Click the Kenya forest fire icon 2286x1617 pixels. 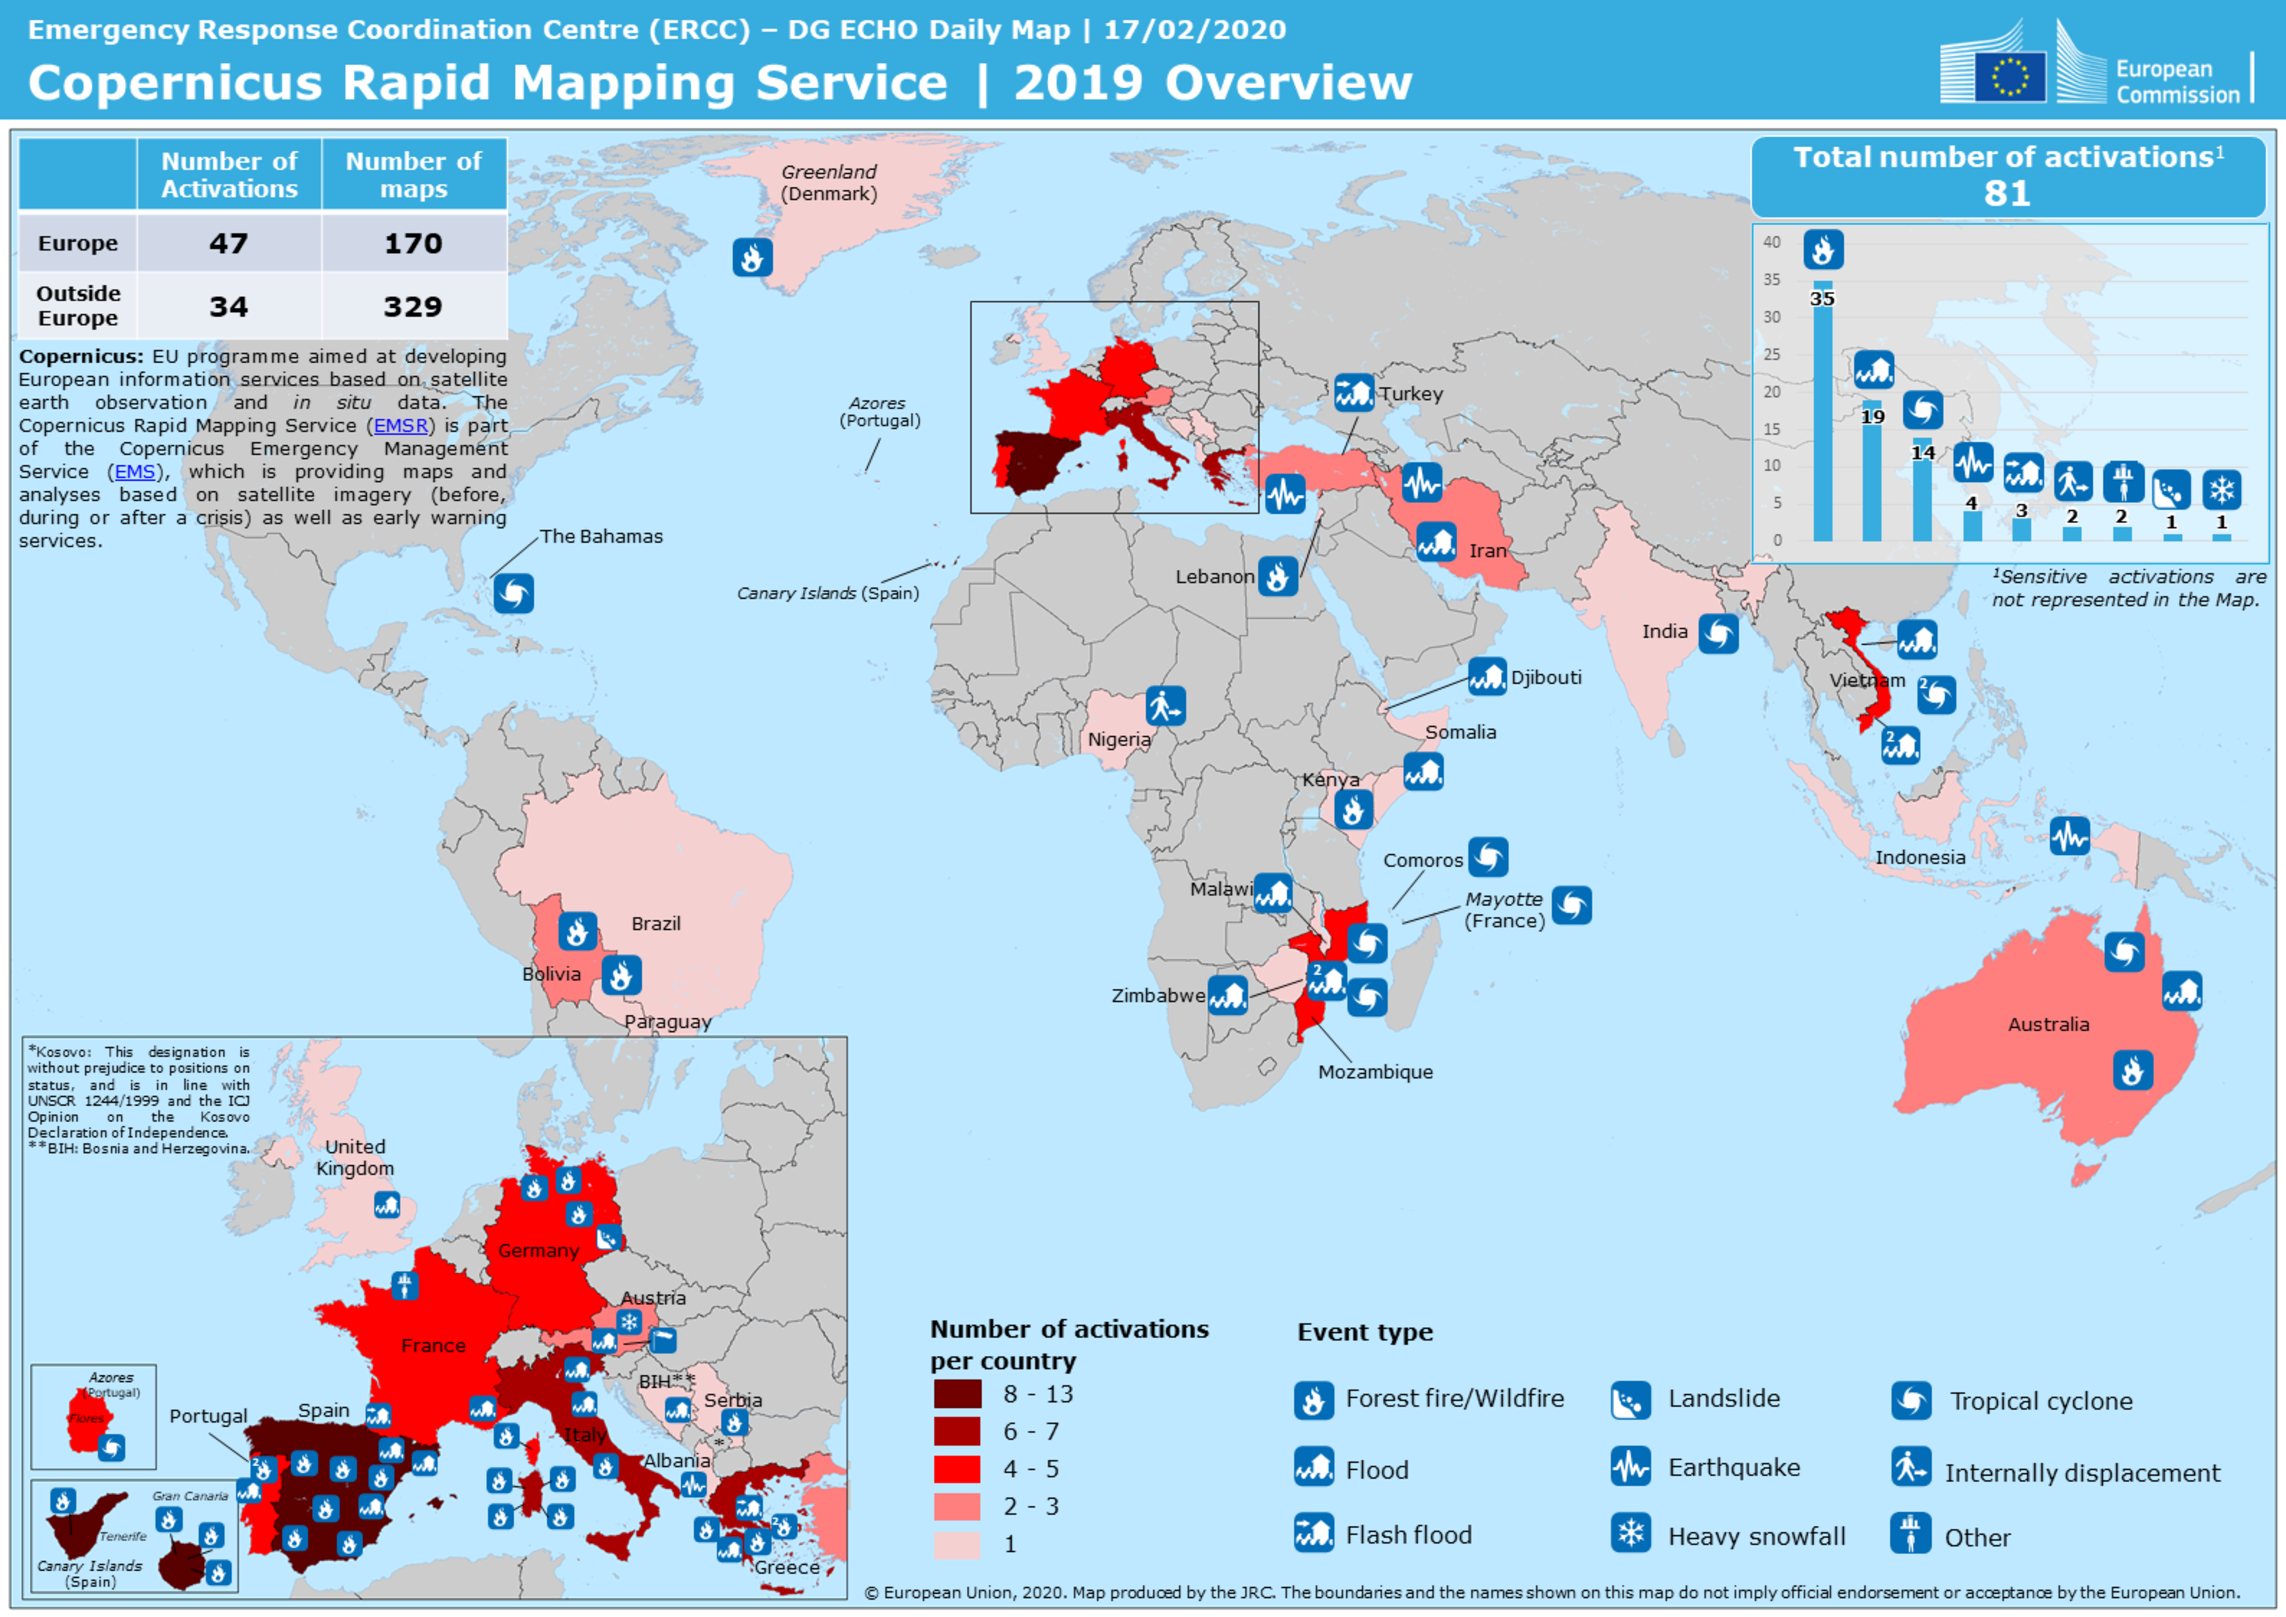pyautogui.click(x=1352, y=810)
